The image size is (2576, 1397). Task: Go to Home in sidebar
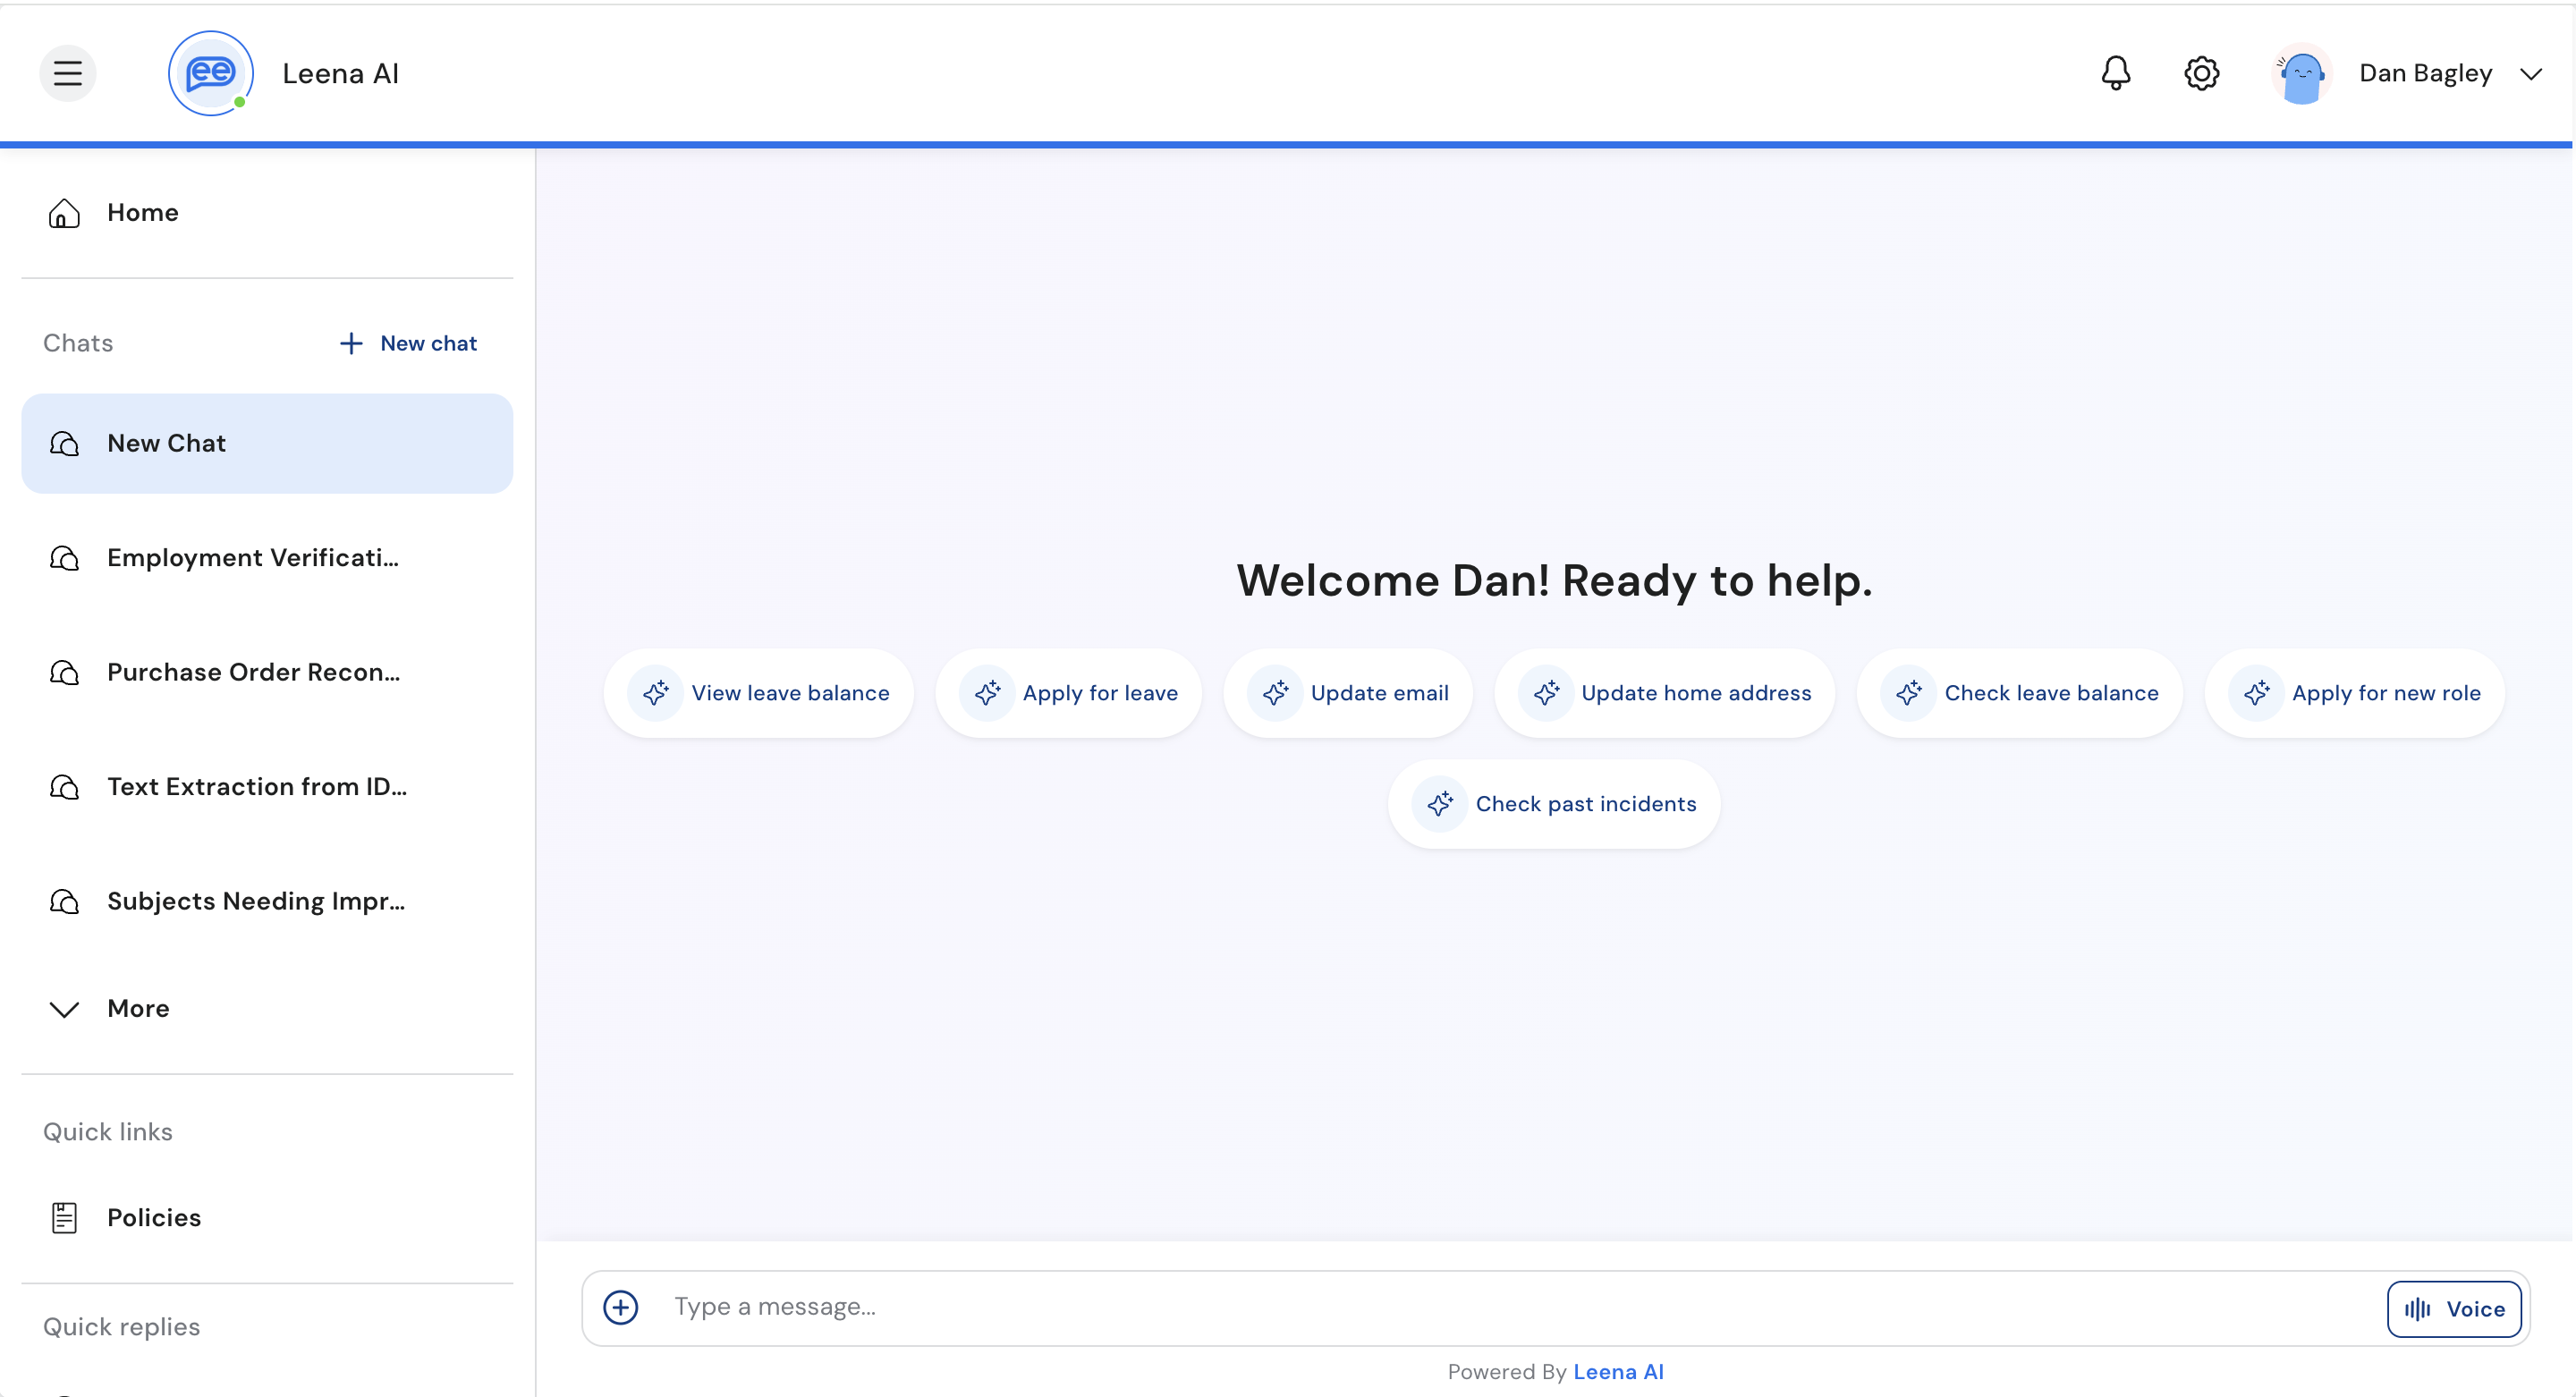[x=142, y=212]
